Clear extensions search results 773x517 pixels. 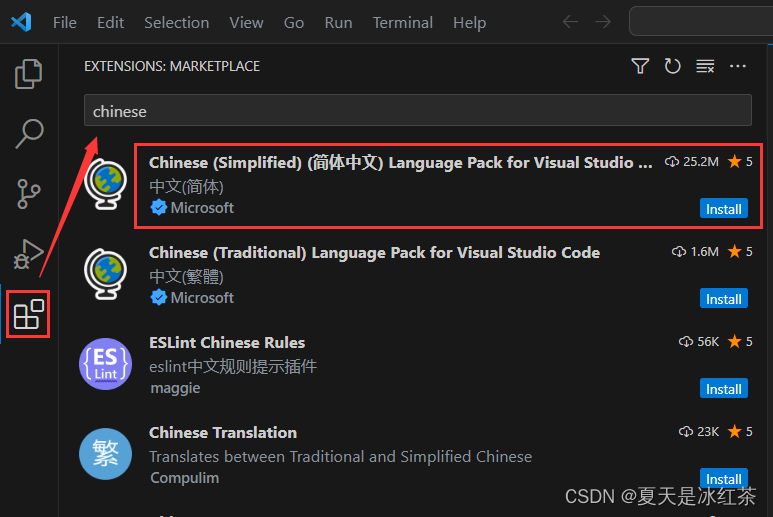pos(705,66)
